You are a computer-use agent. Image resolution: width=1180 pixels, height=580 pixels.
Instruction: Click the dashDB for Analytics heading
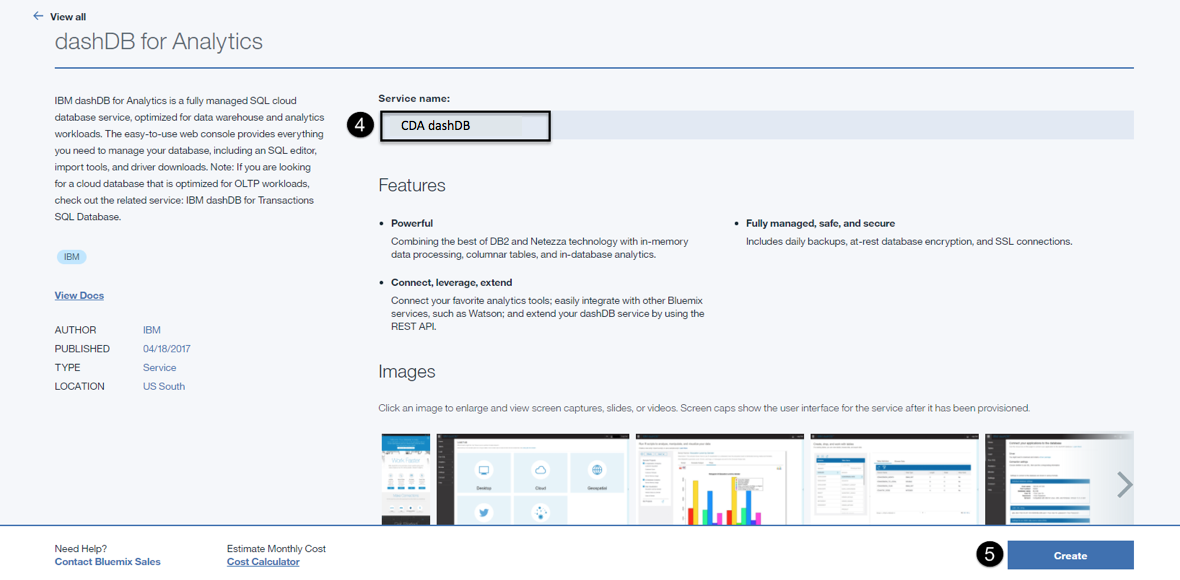pyautogui.click(x=159, y=41)
